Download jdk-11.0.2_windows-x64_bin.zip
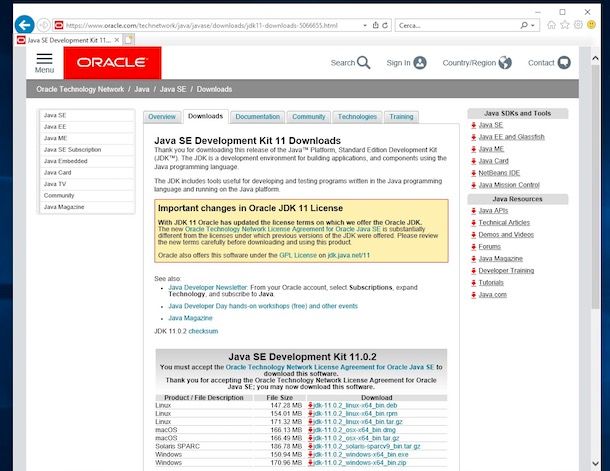 (x=360, y=463)
